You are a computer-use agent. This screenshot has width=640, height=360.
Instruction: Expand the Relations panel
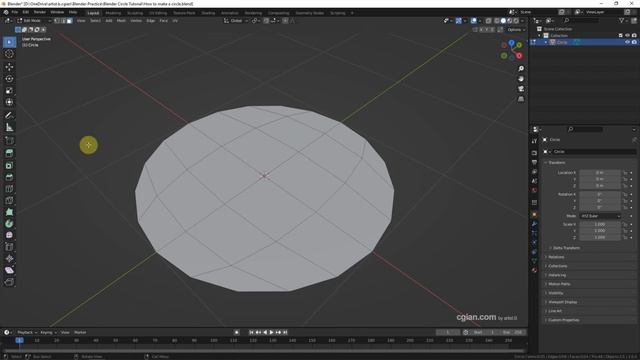click(556, 257)
